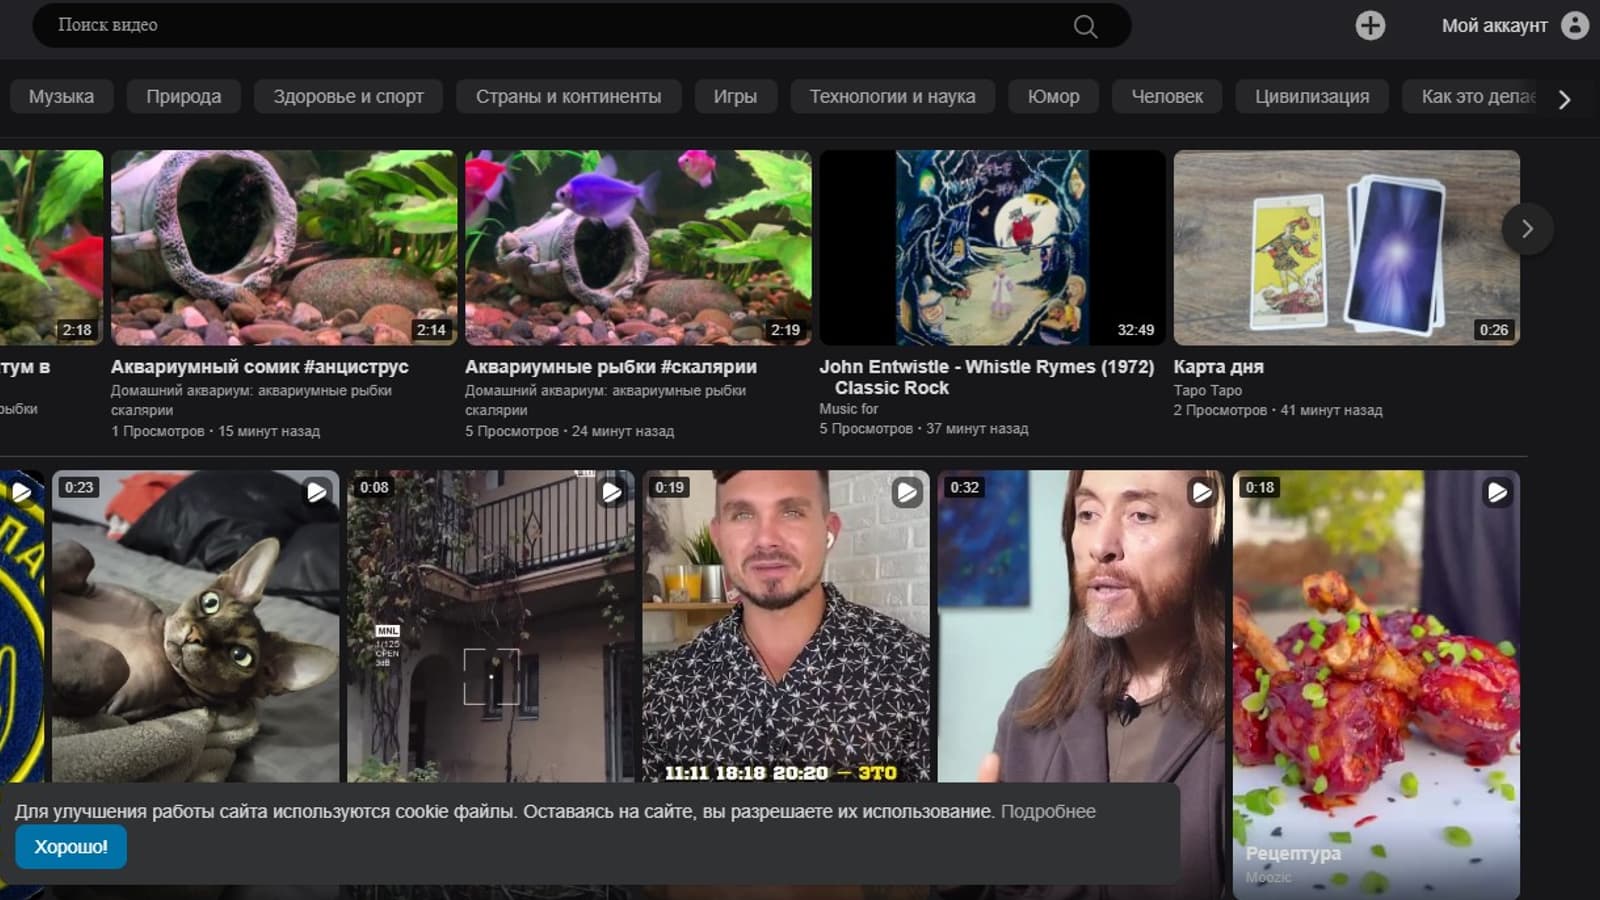1600x900 pixels.
Task: Open channel link under Аквариумные рыбки #скалярии
Action: [605, 400]
